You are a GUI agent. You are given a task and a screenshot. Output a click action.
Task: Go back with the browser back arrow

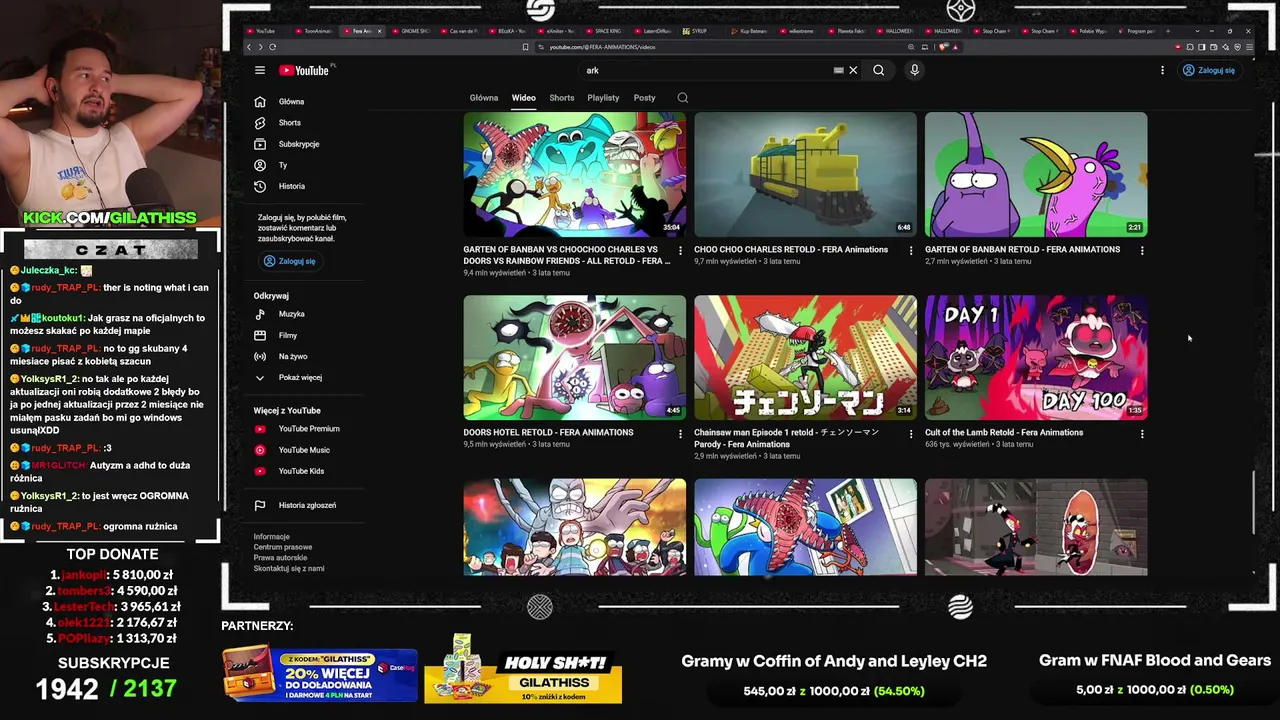click(x=250, y=47)
